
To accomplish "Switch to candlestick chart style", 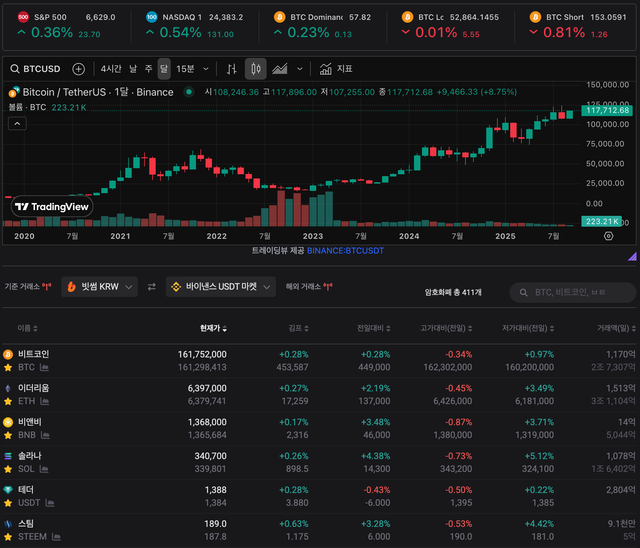I will 256,69.
